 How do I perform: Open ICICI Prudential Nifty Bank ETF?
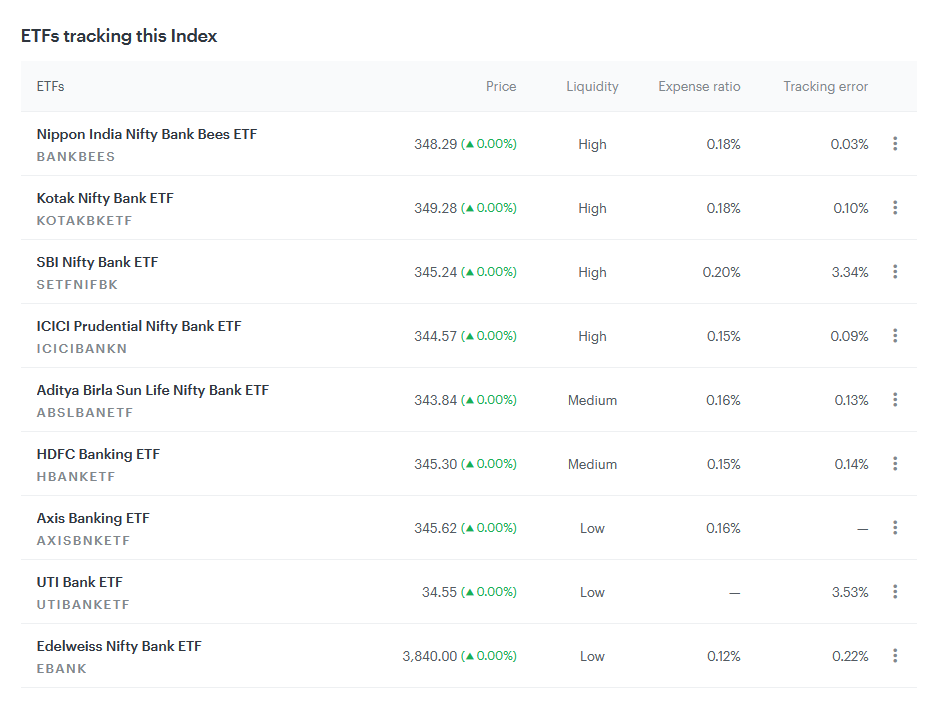[139, 326]
